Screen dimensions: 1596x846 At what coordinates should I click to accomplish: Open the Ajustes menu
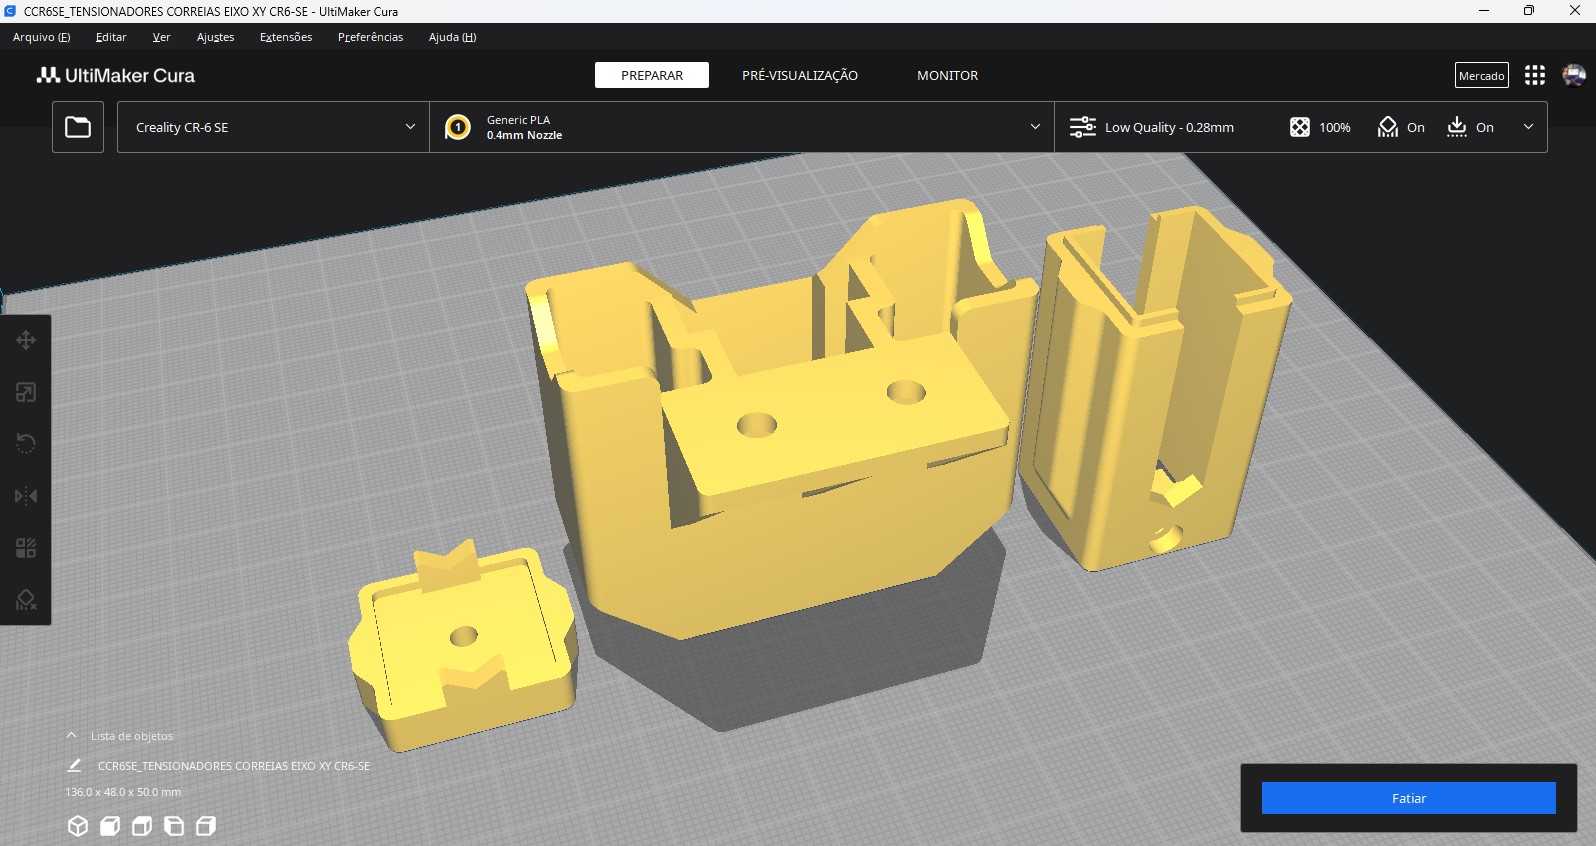[215, 37]
